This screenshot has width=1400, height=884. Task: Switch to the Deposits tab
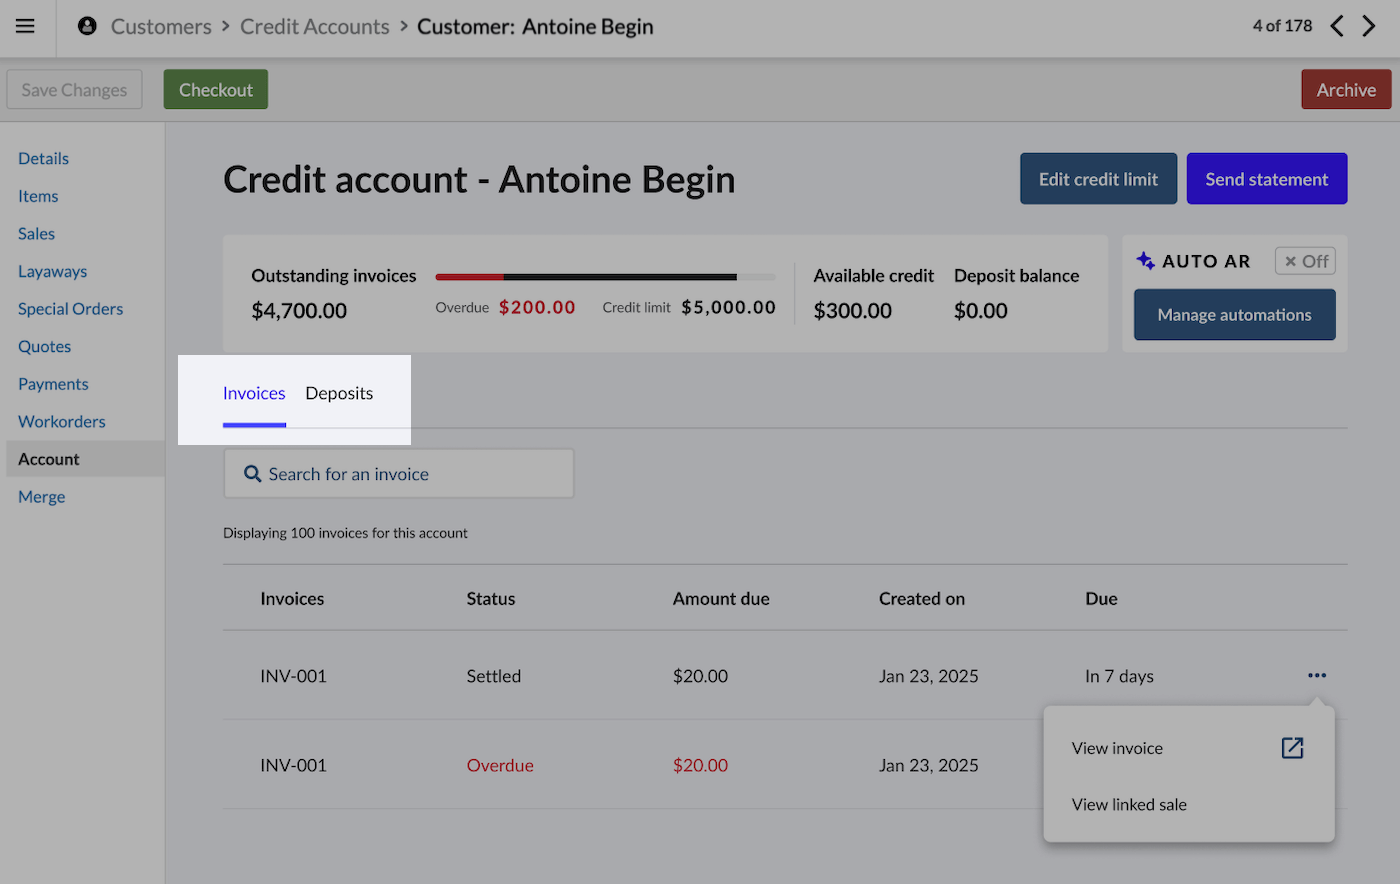click(x=339, y=393)
